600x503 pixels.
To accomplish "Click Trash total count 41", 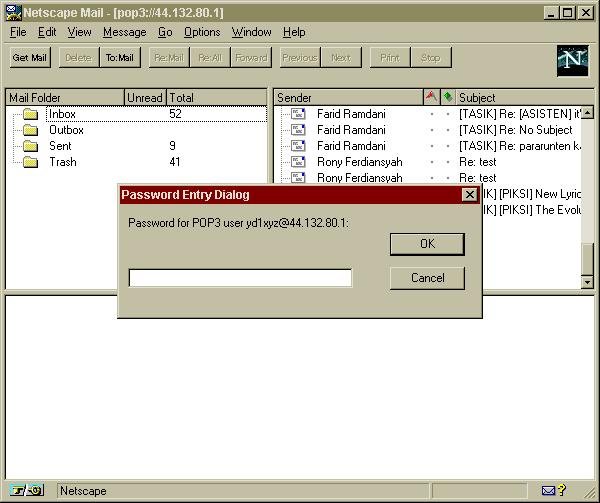I will coord(174,162).
